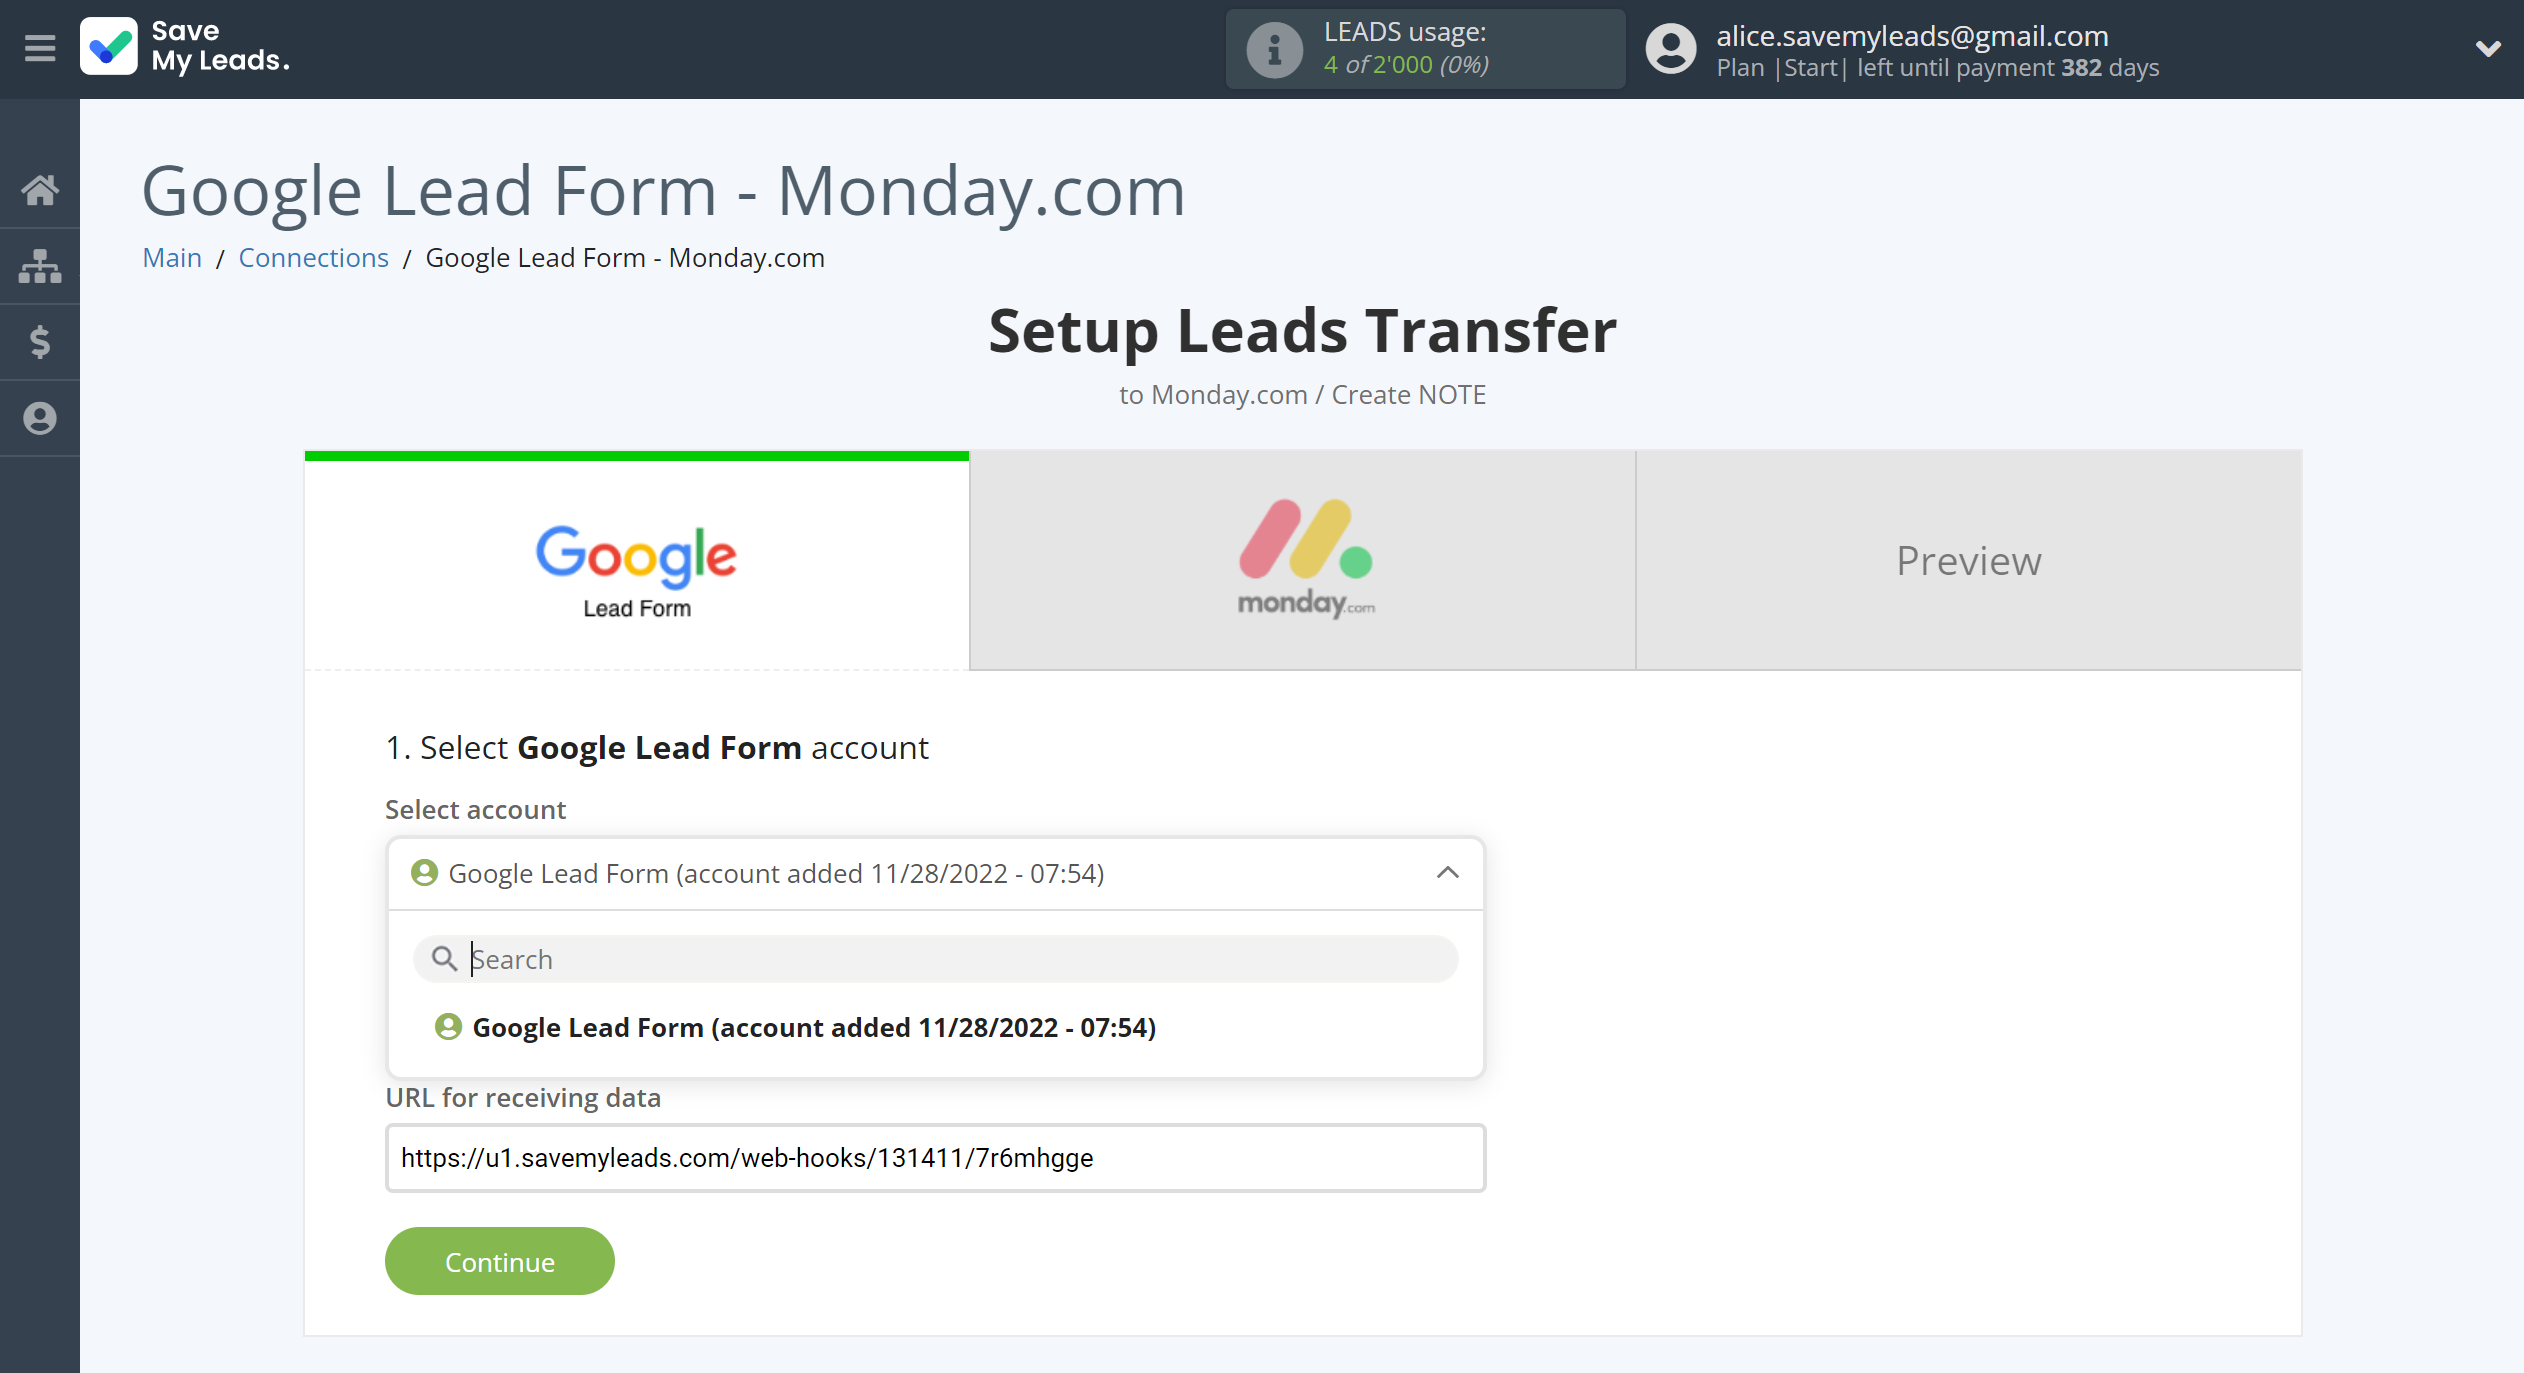
Task: Click the Main breadcrumb link
Action: click(171, 257)
